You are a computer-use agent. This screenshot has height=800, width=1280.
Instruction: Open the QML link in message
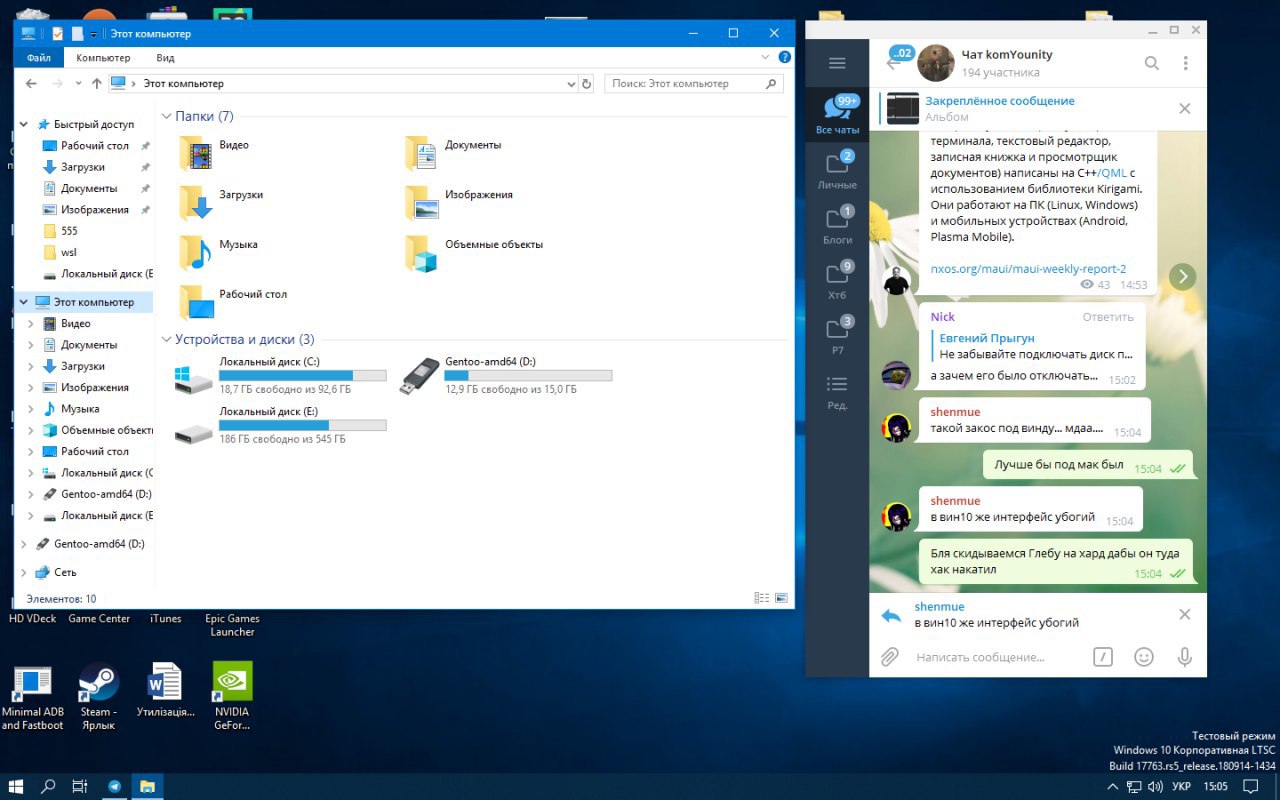tap(1112, 173)
